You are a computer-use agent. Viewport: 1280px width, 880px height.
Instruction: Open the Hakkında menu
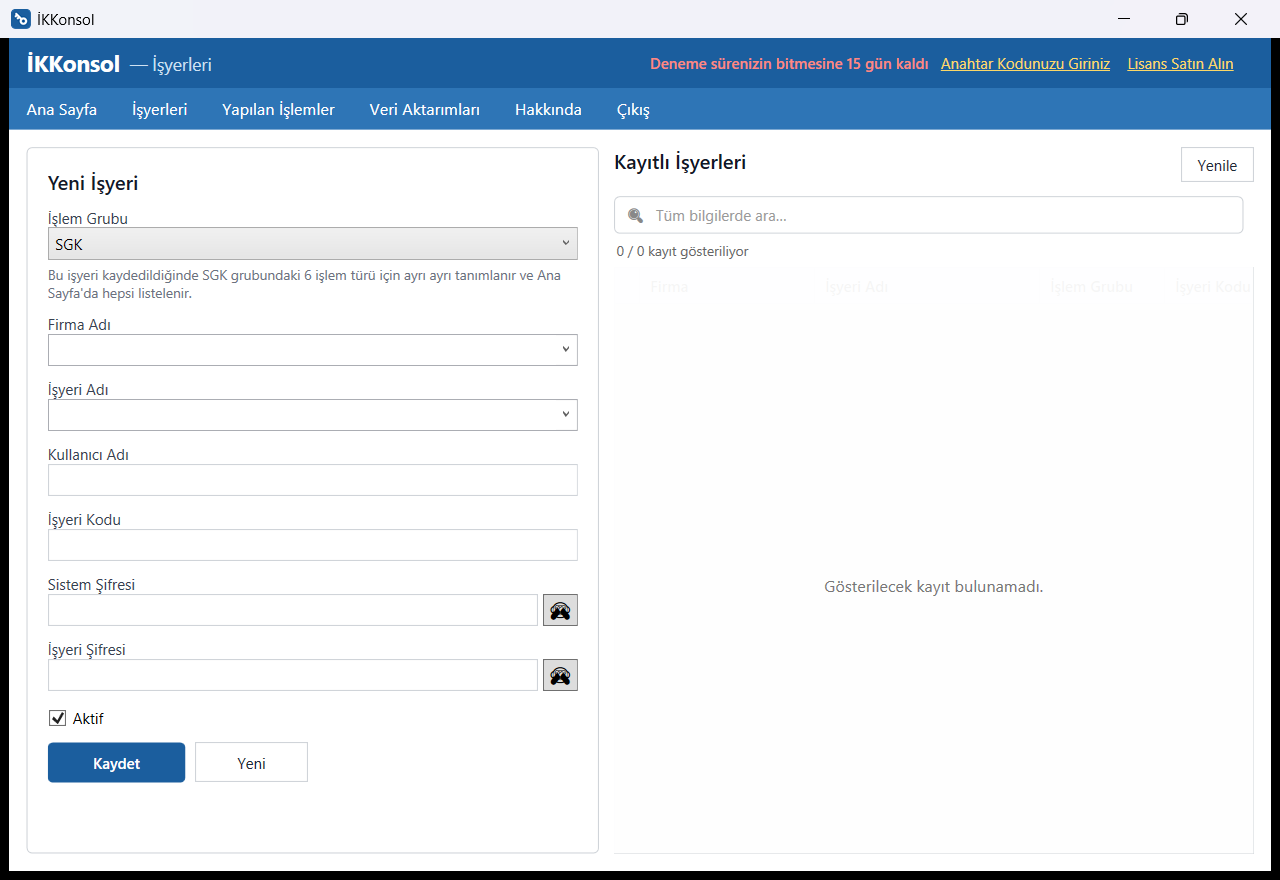point(548,109)
